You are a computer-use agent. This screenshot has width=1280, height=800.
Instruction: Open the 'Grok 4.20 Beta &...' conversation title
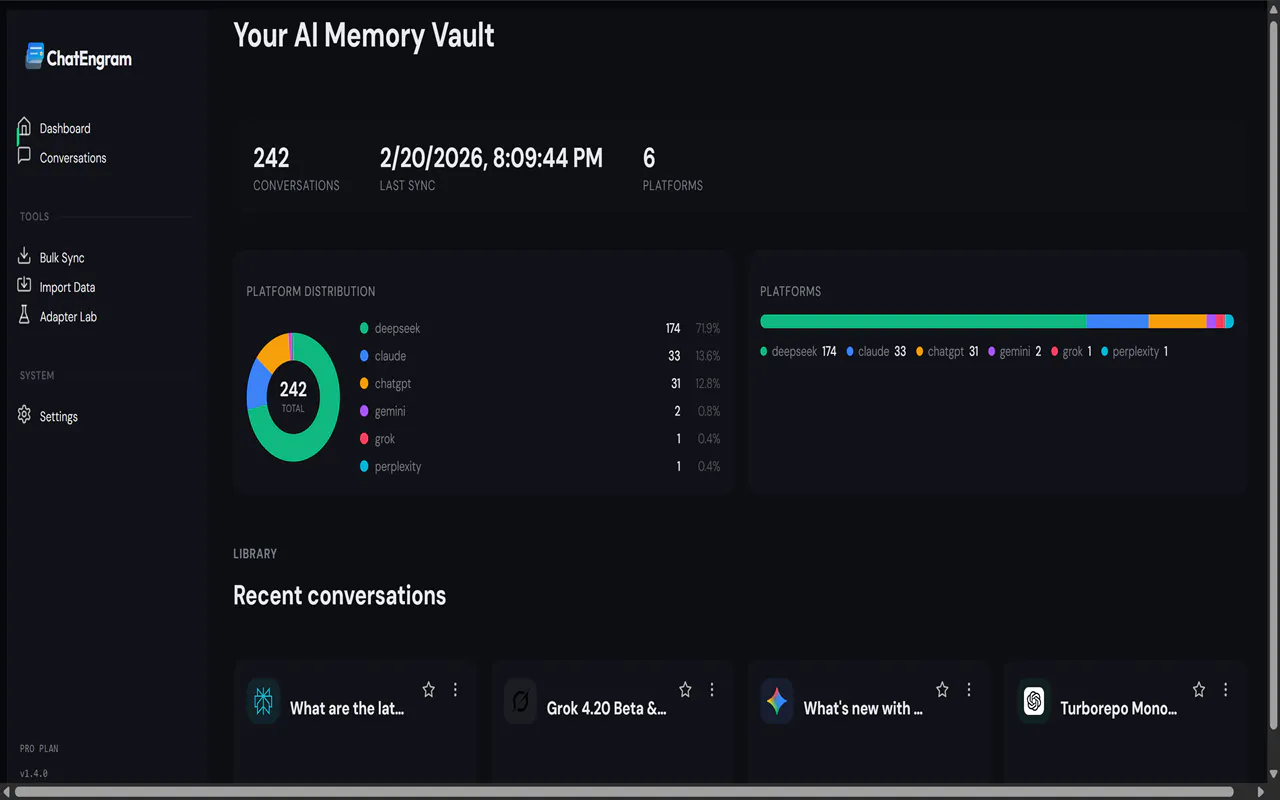pyautogui.click(x=607, y=708)
